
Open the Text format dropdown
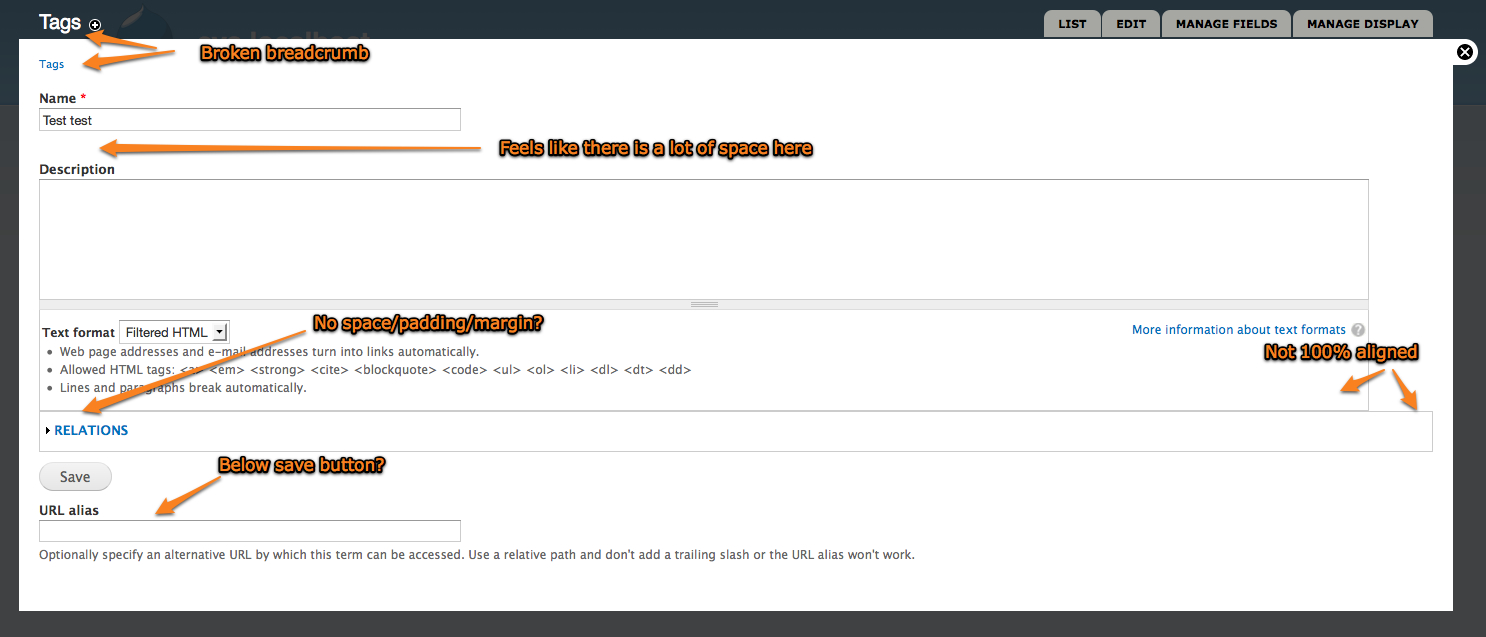click(174, 332)
